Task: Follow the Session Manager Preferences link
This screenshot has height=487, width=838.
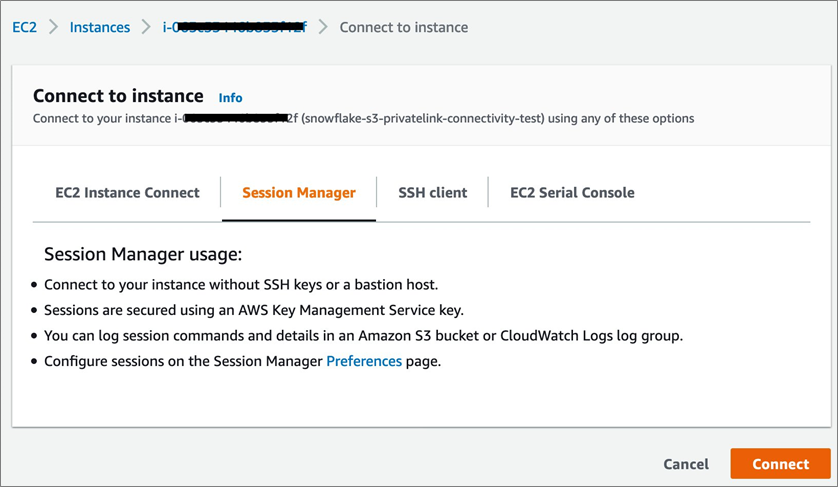Action: pos(364,361)
